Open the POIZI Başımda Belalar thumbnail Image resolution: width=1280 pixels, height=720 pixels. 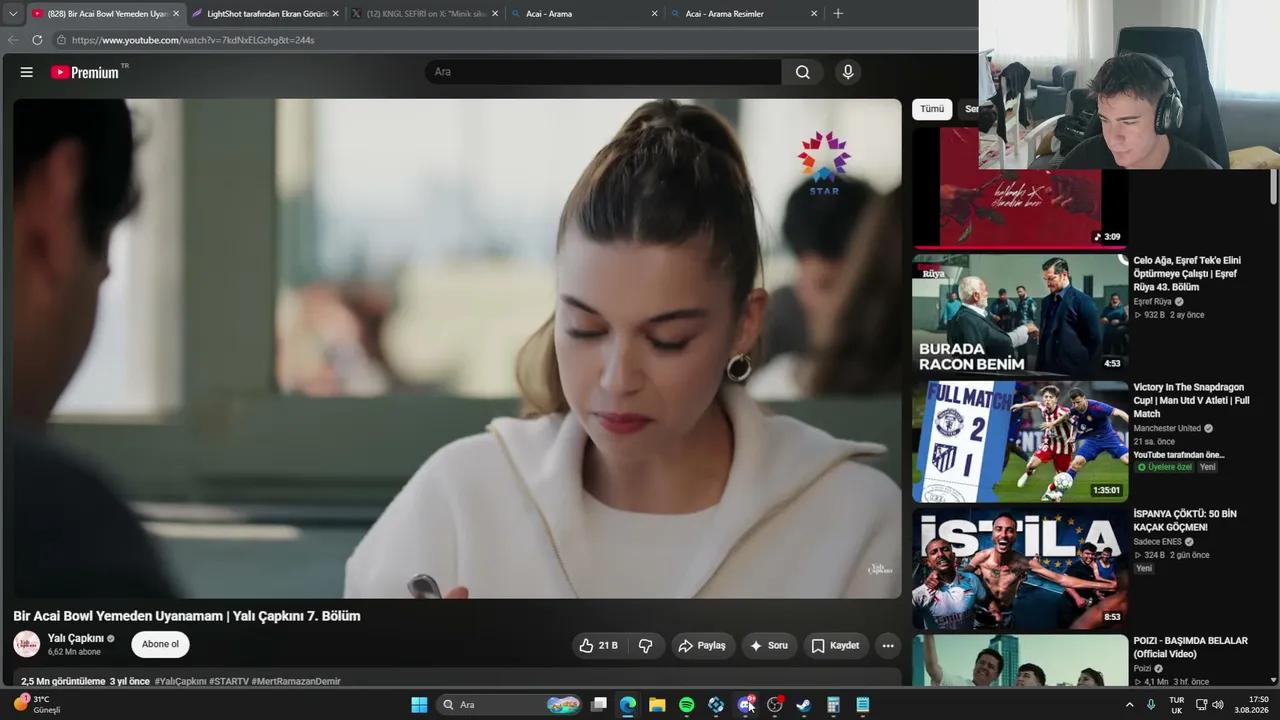click(1020, 660)
